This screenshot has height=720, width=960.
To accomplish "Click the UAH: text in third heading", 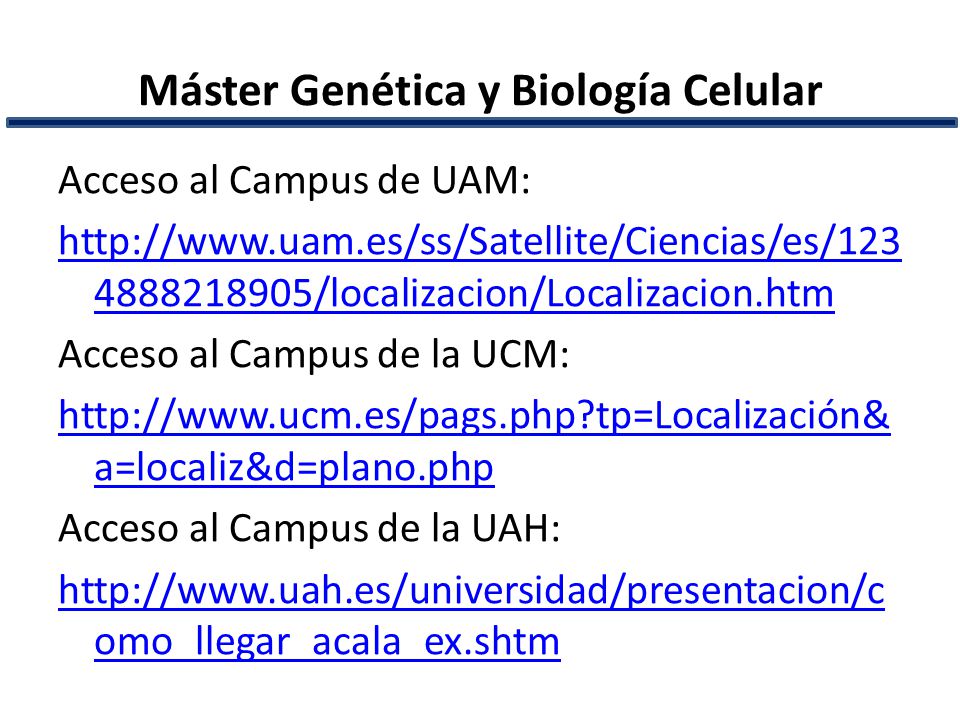I will pyautogui.click(x=516, y=528).
